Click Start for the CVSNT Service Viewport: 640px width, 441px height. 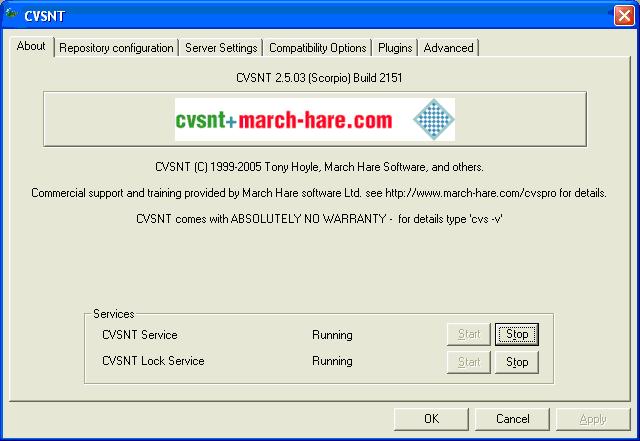(469, 334)
